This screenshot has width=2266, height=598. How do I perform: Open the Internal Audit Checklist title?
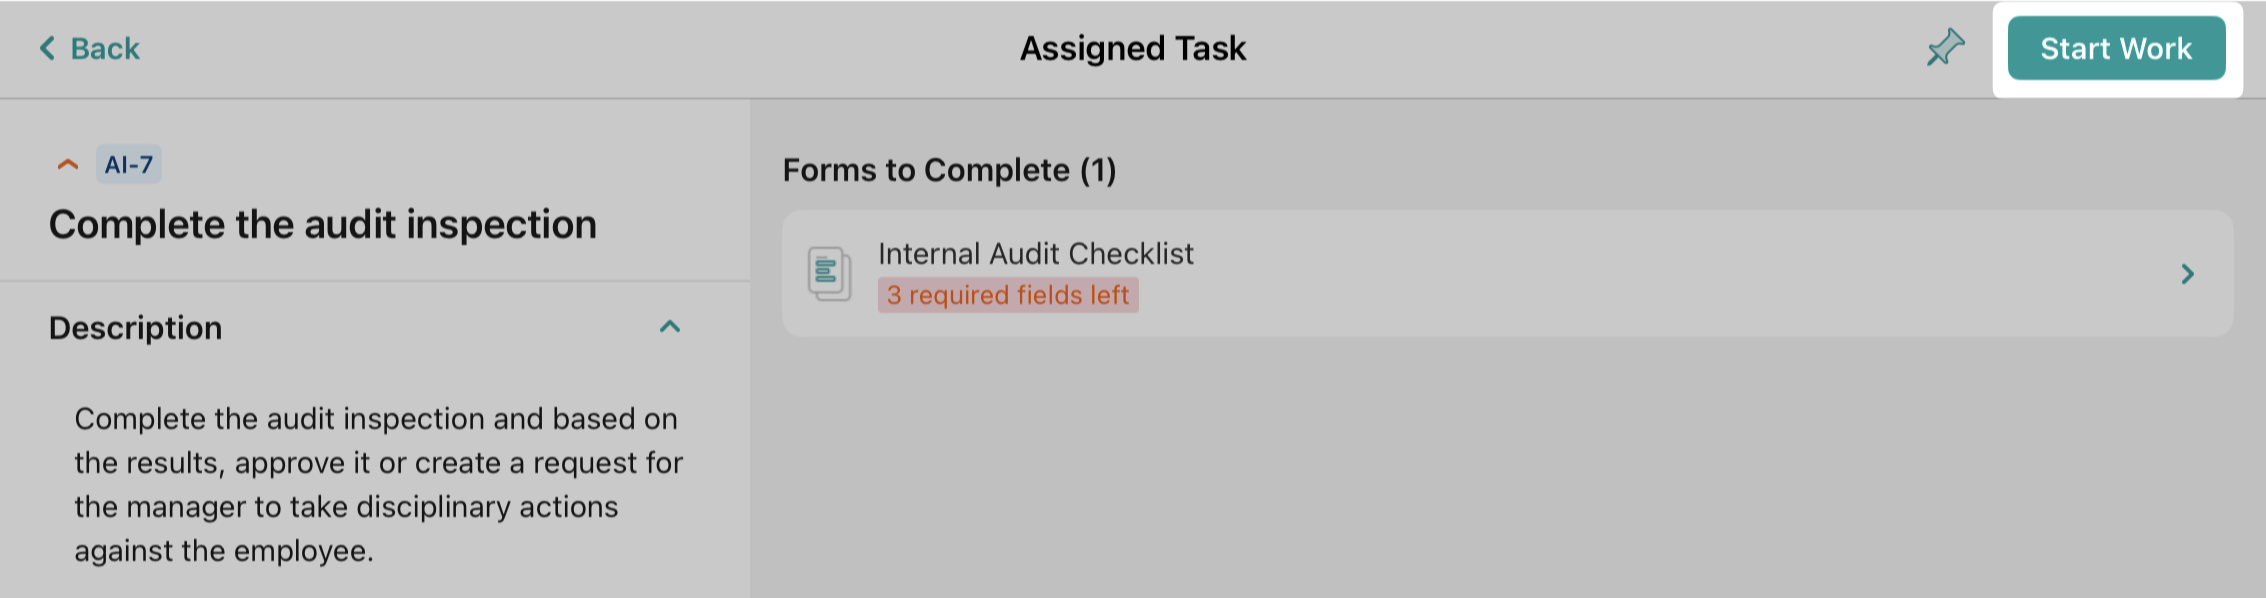click(1036, 254)
